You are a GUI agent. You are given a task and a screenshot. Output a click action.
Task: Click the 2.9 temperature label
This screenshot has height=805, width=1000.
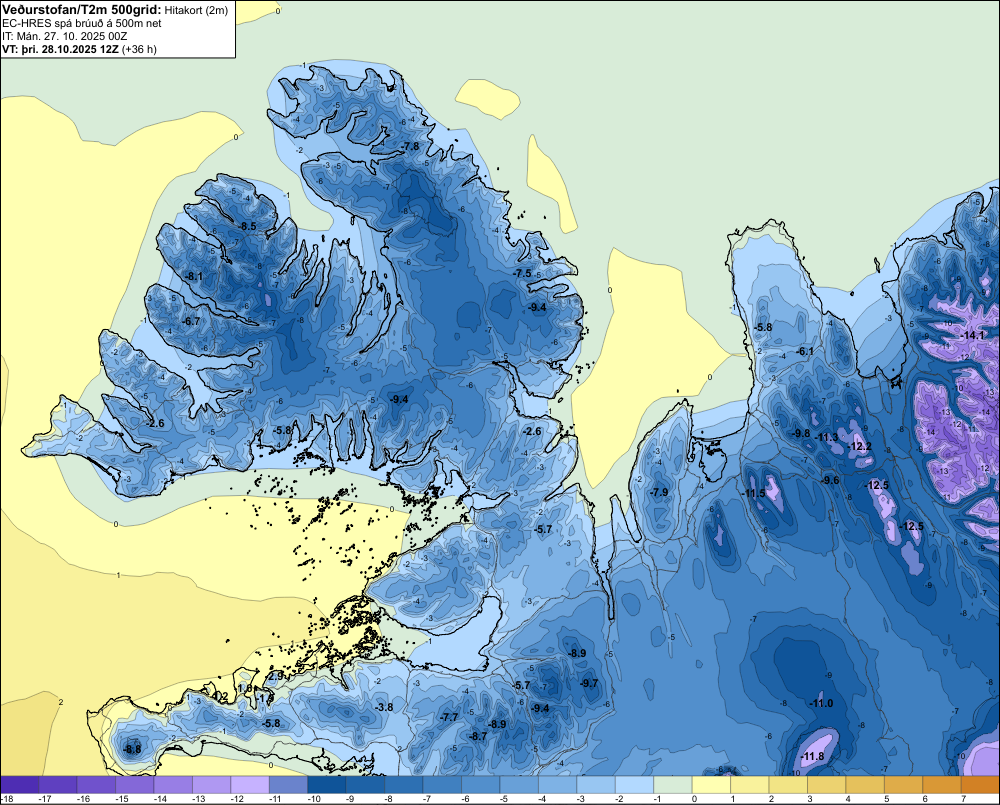[276, 675]
